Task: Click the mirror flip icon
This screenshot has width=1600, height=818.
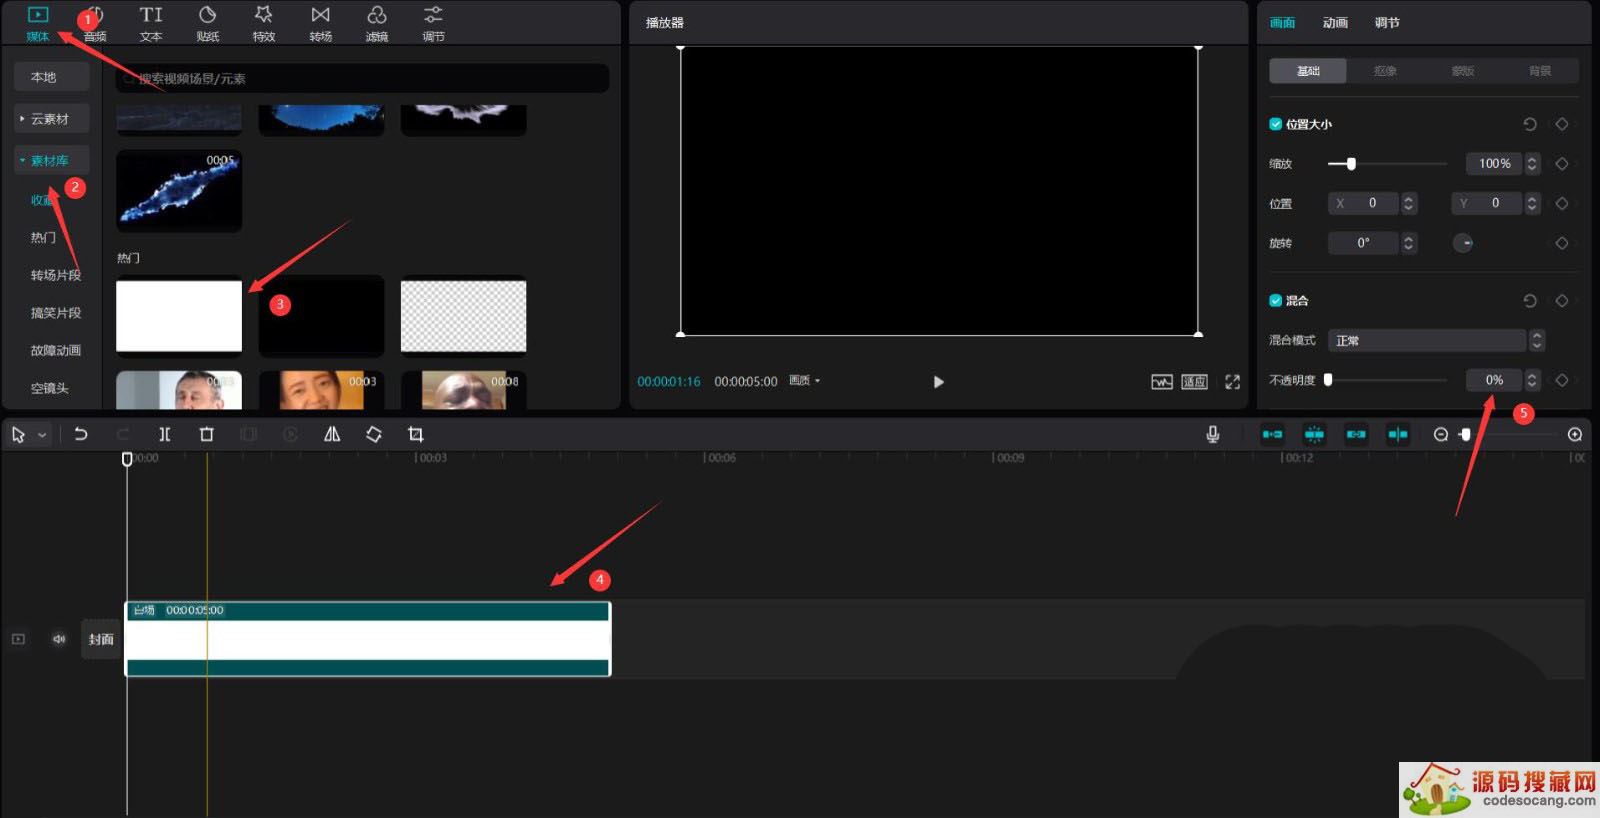Action: click(x=332, y=434)
